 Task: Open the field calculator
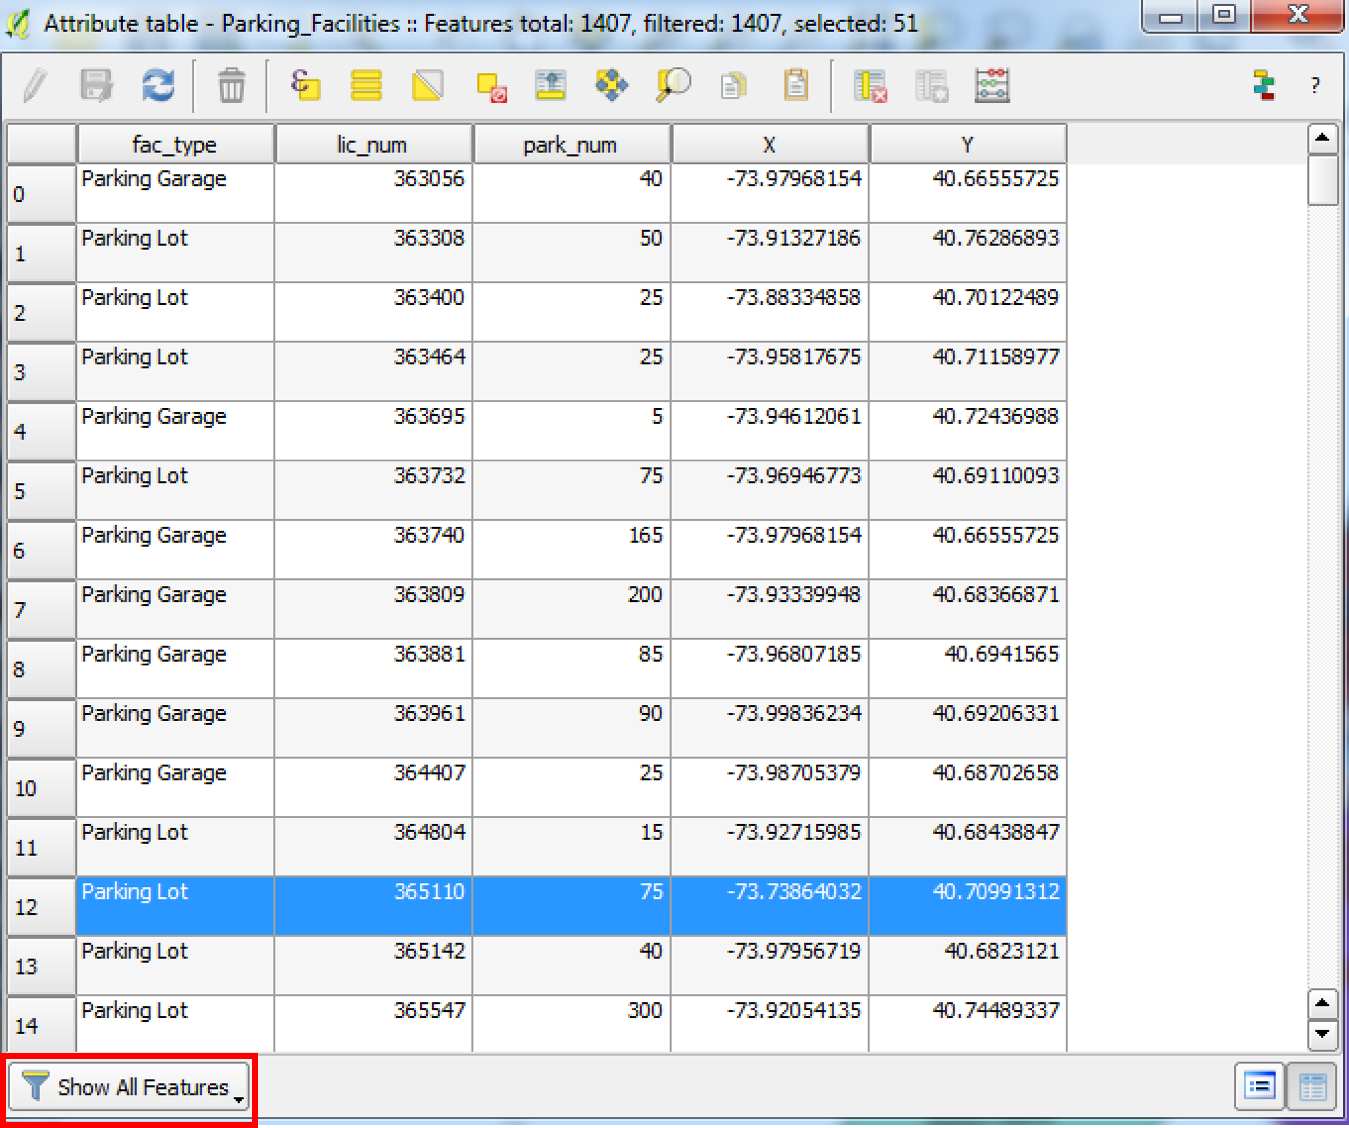[x=992, y=86]
